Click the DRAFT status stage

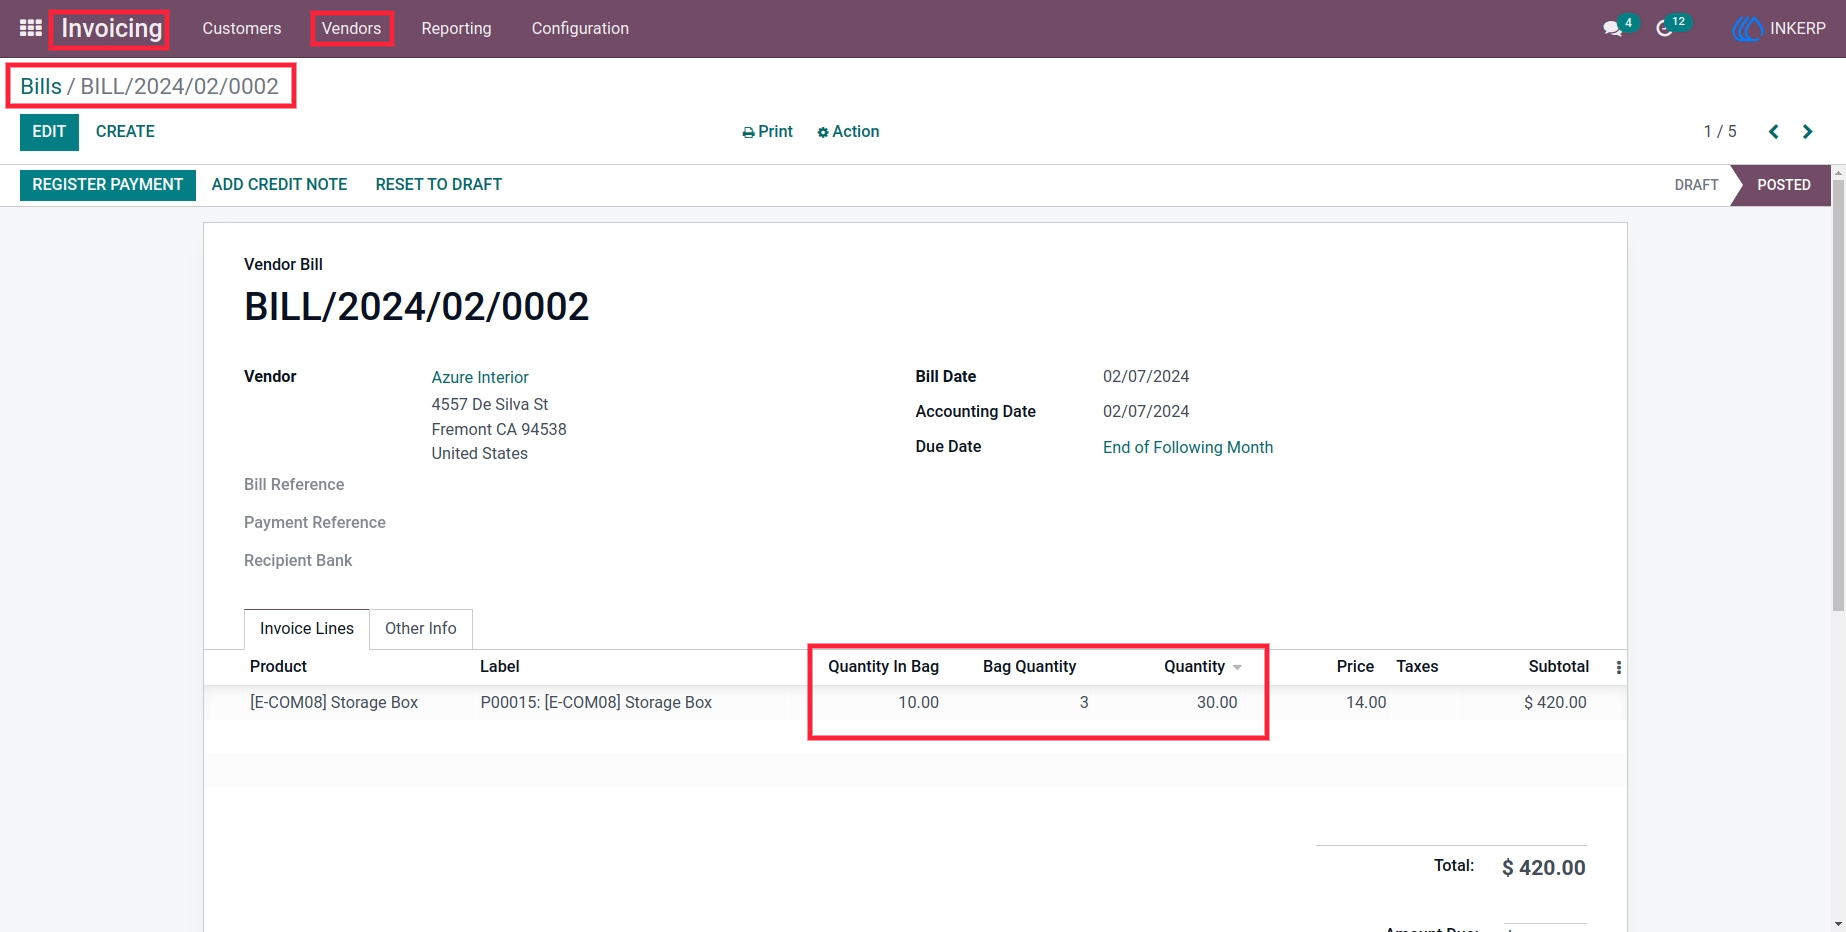(1697, 185)
